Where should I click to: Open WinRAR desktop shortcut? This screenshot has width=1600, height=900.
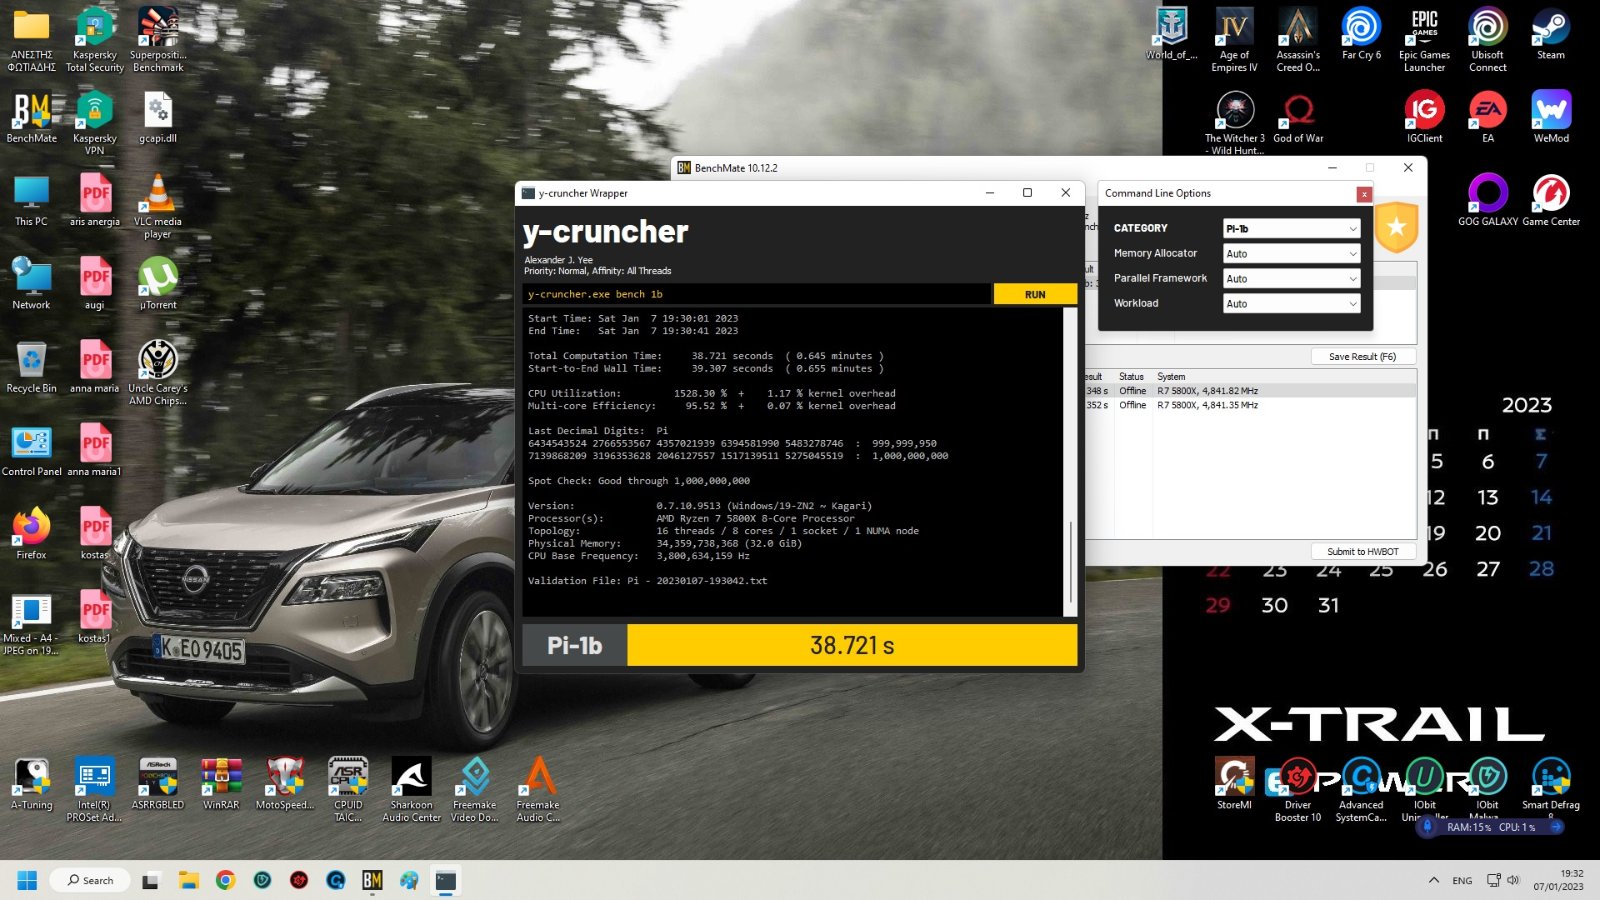221,784
